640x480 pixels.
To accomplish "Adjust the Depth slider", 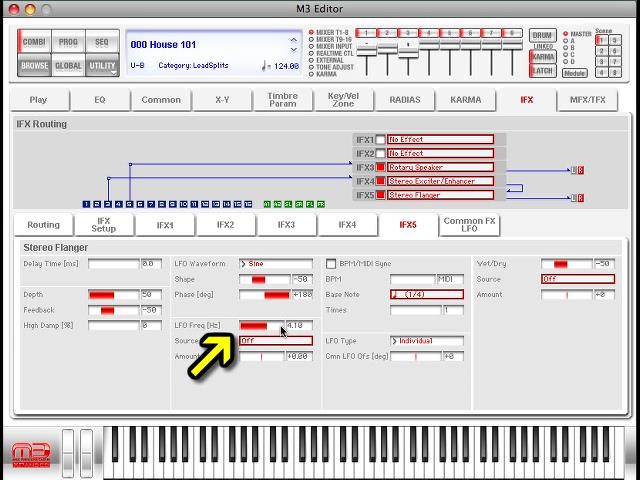I will (114, 295).
